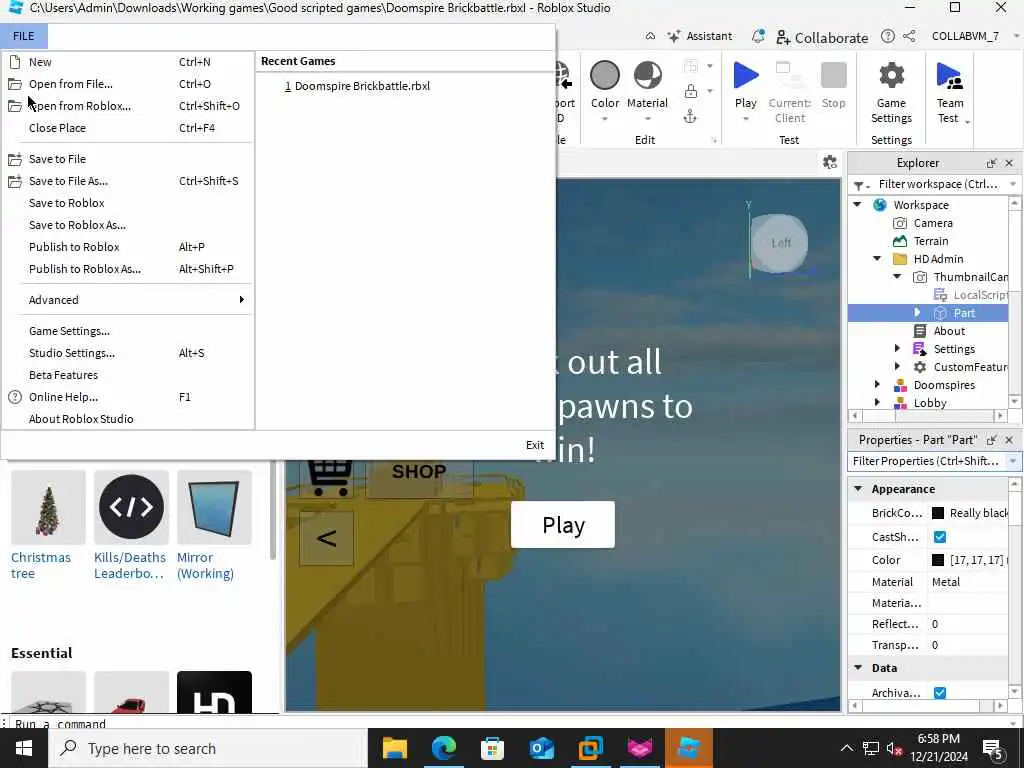Click the shopping cart icon in viewport
The width and height of the screenshot is (1024, 768).
330,475
